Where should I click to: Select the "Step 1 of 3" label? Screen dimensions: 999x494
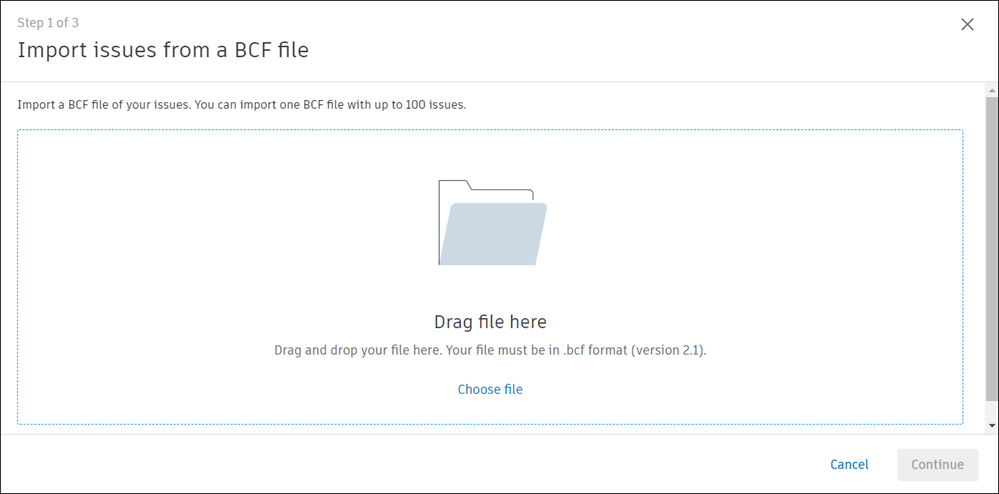tap(50, 23)
